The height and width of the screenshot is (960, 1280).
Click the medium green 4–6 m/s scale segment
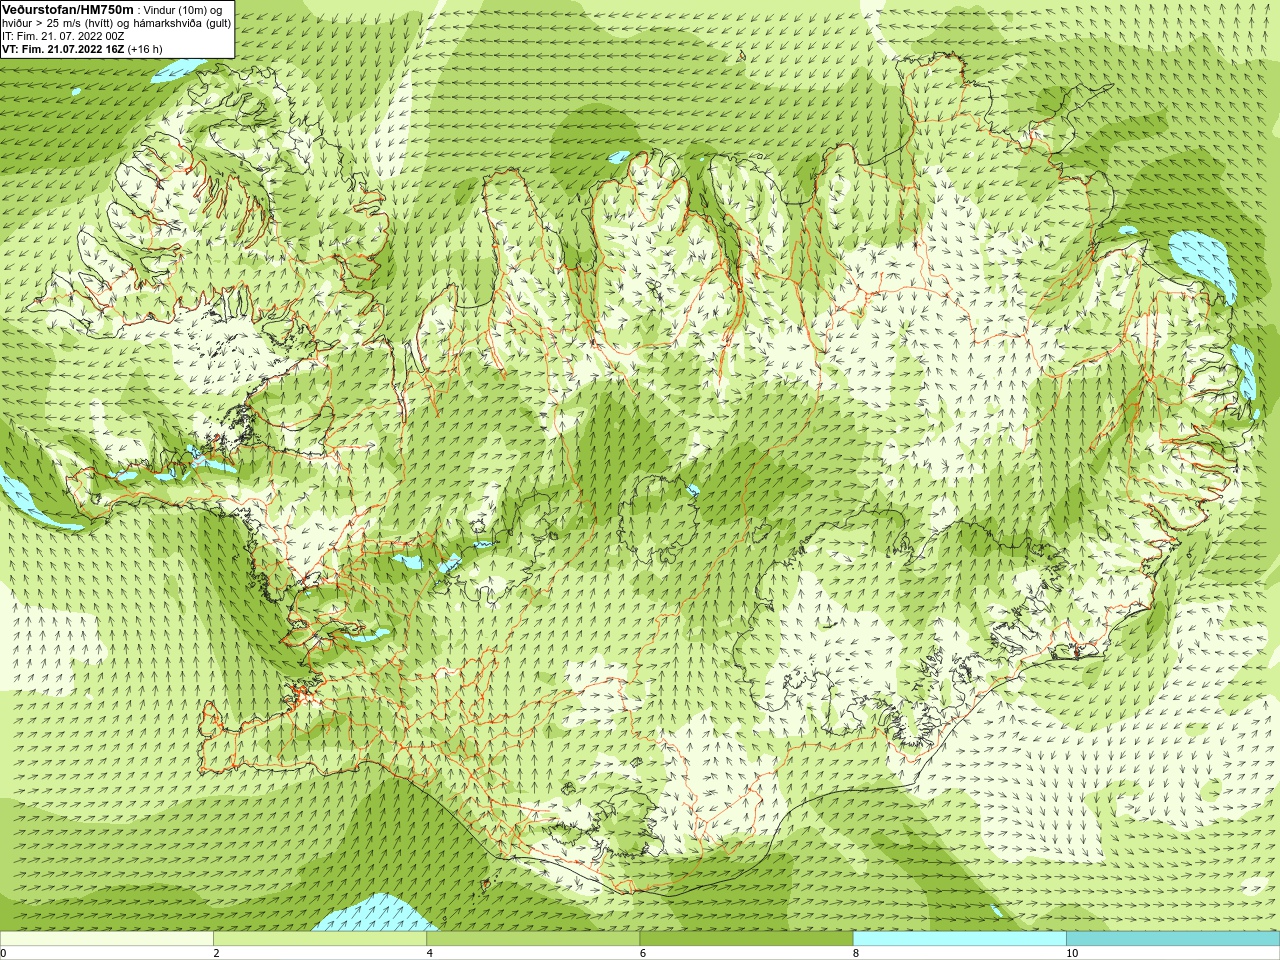(533, 939)
